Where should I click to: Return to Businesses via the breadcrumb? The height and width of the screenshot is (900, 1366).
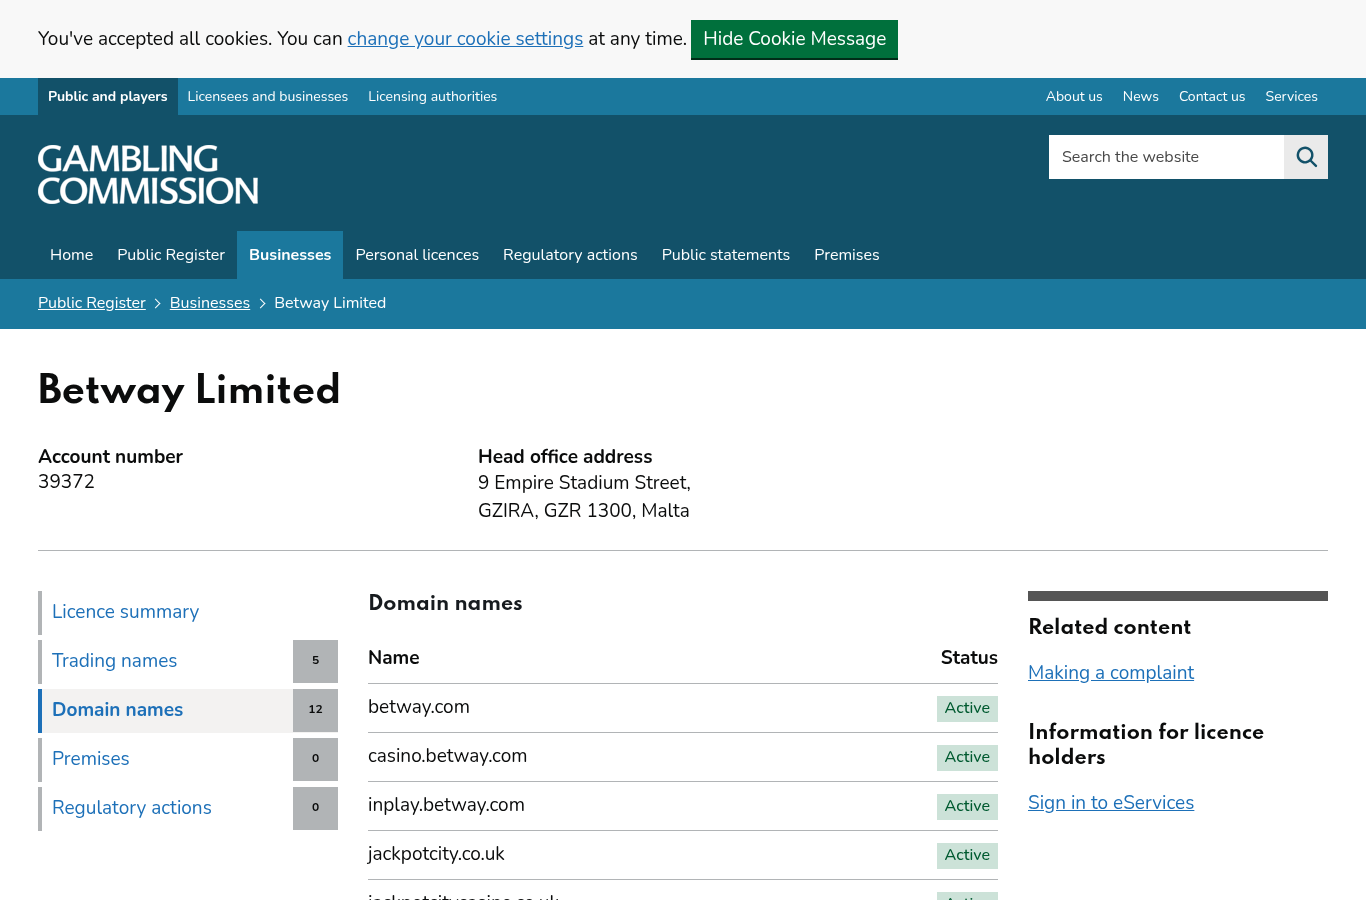pyautogui.click(x=210, y=303)
